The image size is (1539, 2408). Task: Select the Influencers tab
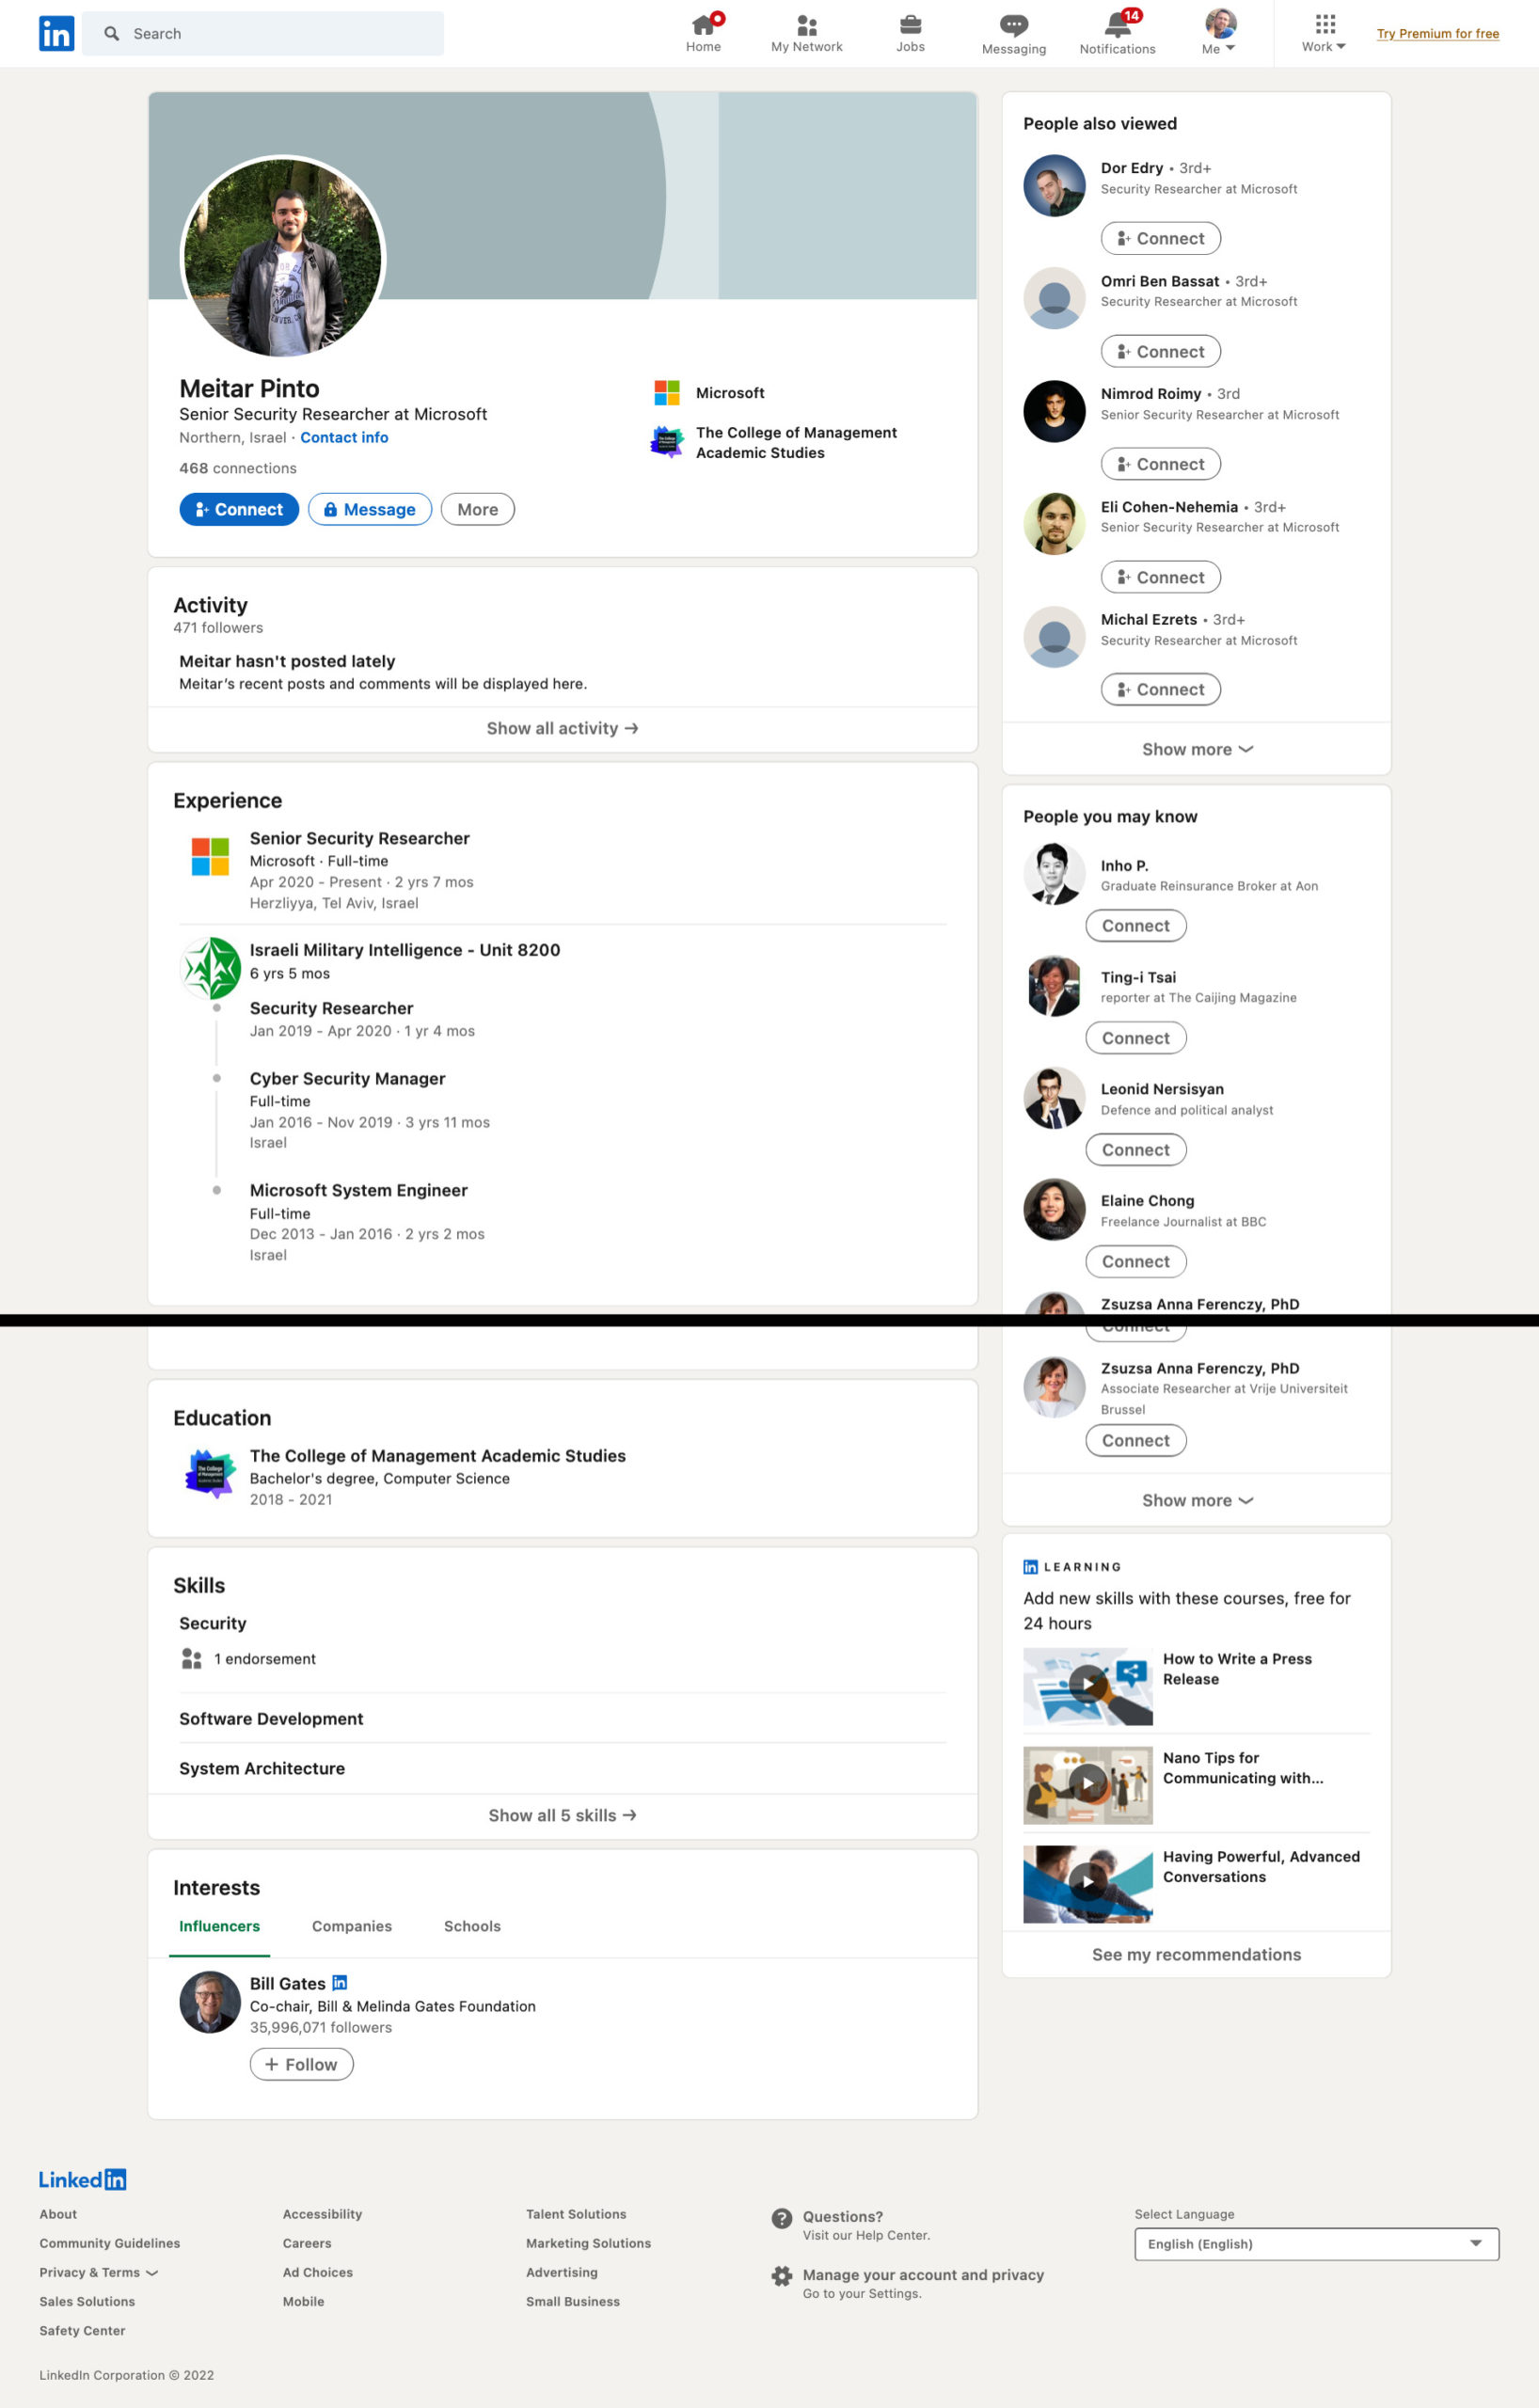pyautogui.click(x=219, y=1927)
